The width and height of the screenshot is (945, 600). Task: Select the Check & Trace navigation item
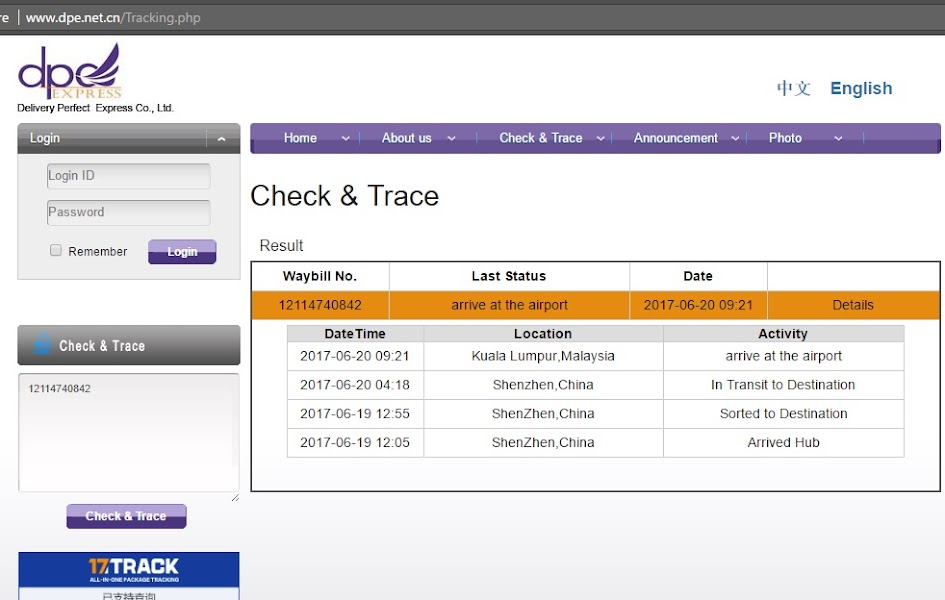point(541,138)
